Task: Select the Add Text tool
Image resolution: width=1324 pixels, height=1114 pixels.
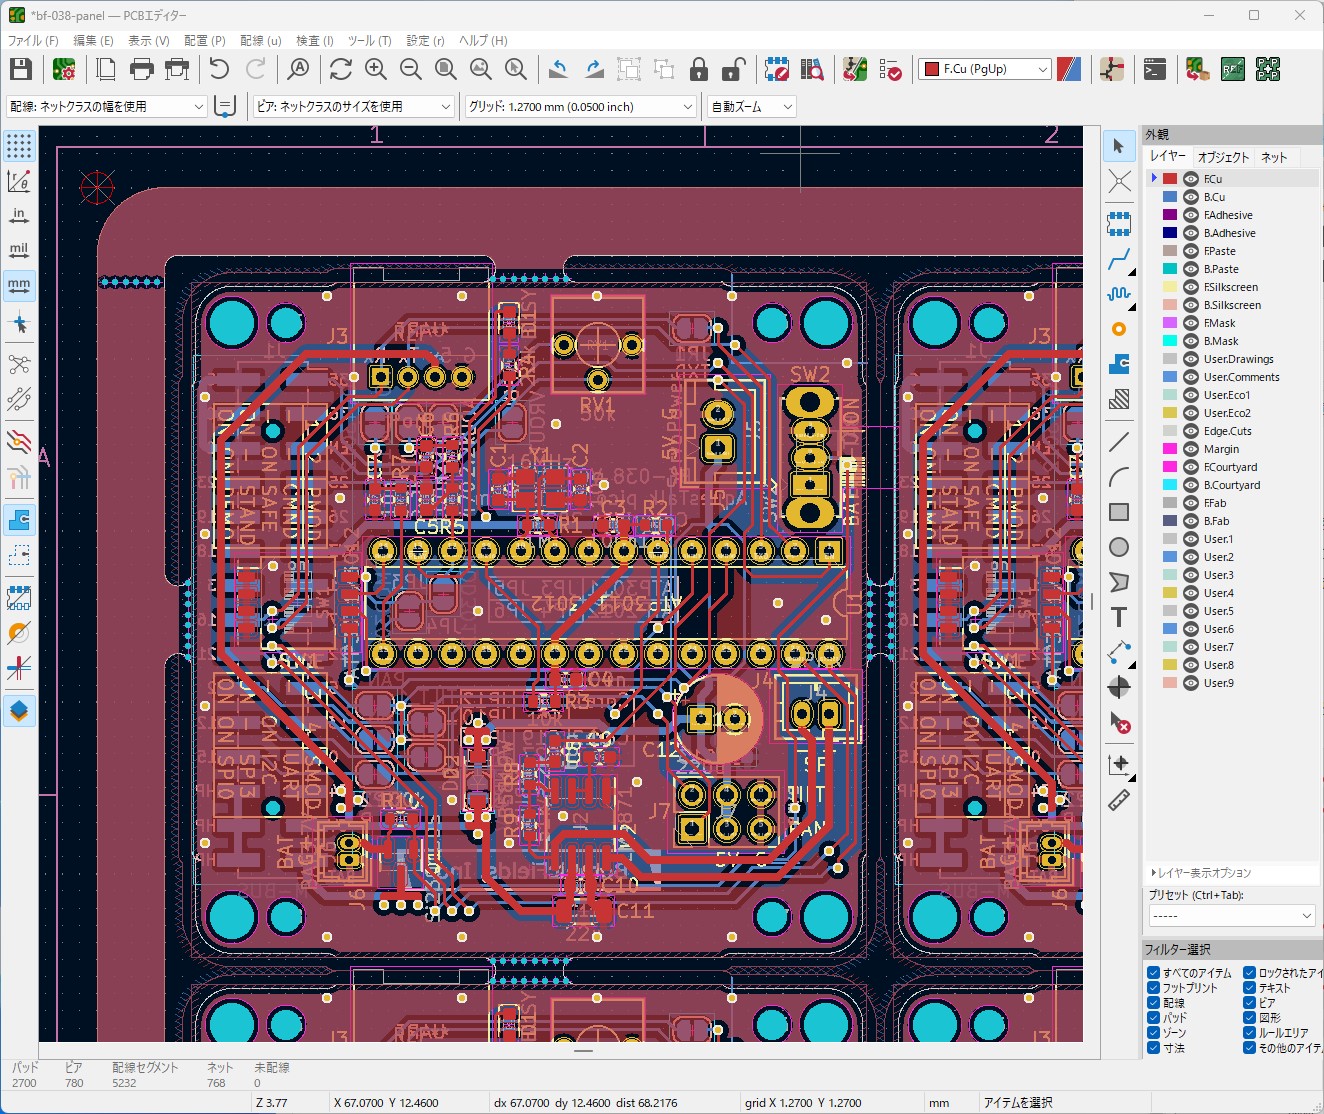Action: click(x=1119, y=617)
